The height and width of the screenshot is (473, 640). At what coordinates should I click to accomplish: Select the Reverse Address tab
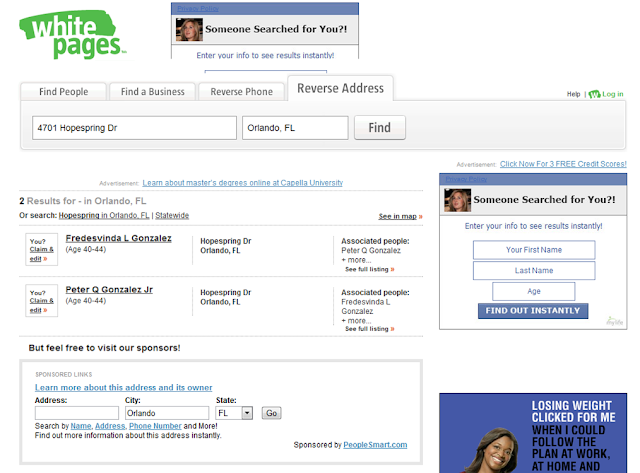[x=340, y=88]
